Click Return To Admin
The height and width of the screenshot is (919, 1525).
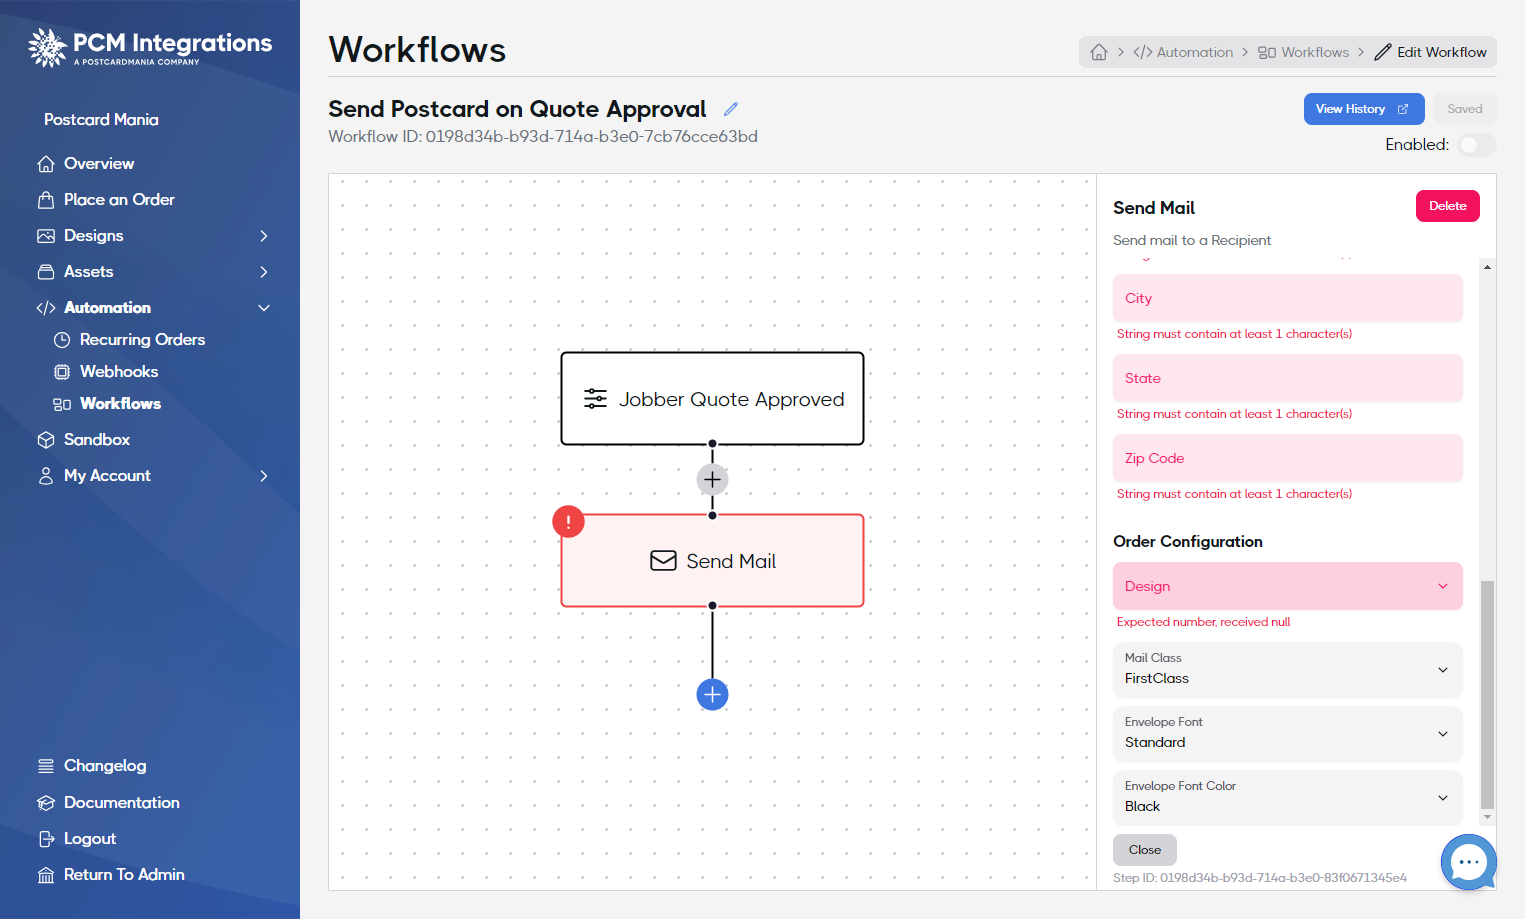[124, 875]
